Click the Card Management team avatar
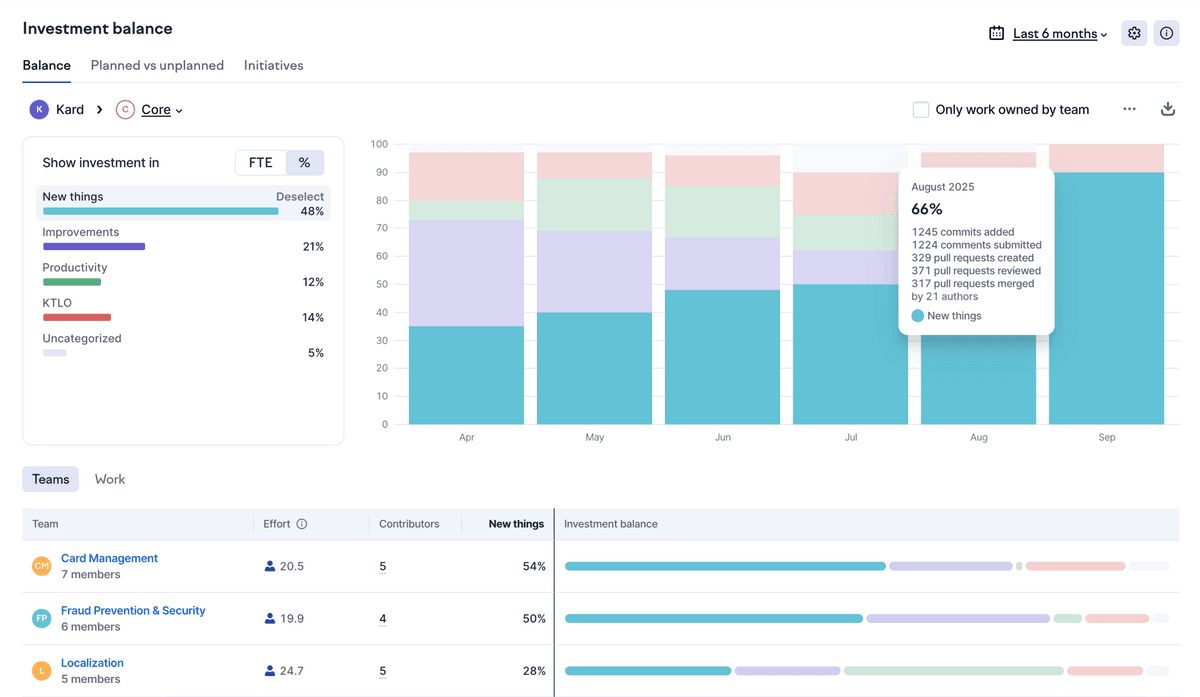 click(x=41, y=566)
